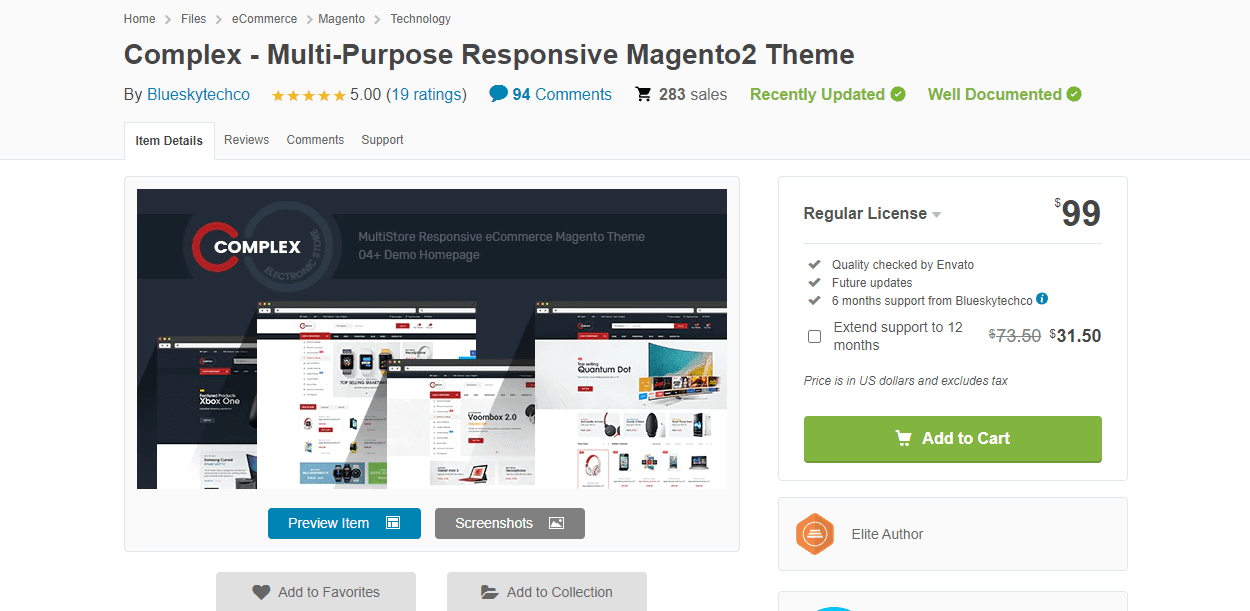Click 'Future updates' text
The width and height of the screenshot is (1250, 611).
871,283
